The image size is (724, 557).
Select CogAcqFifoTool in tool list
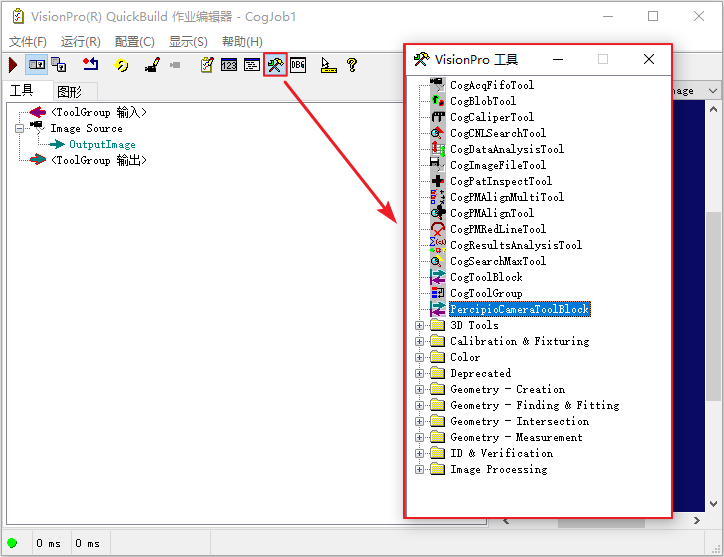point(492,85)
